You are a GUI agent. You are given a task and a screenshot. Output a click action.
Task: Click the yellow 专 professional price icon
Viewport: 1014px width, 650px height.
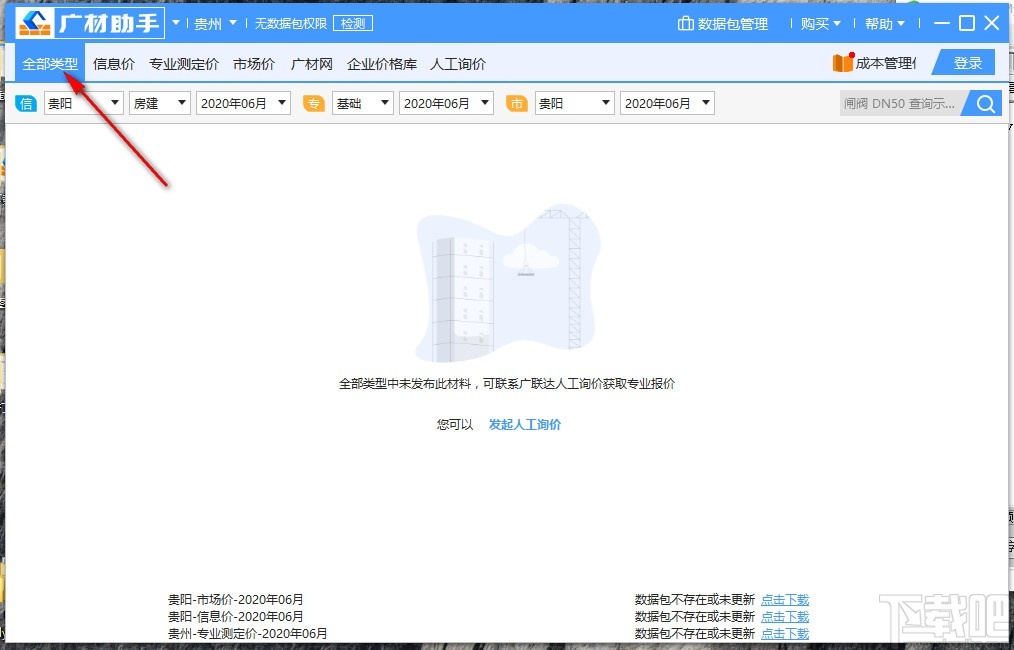[x=313, y=103]
